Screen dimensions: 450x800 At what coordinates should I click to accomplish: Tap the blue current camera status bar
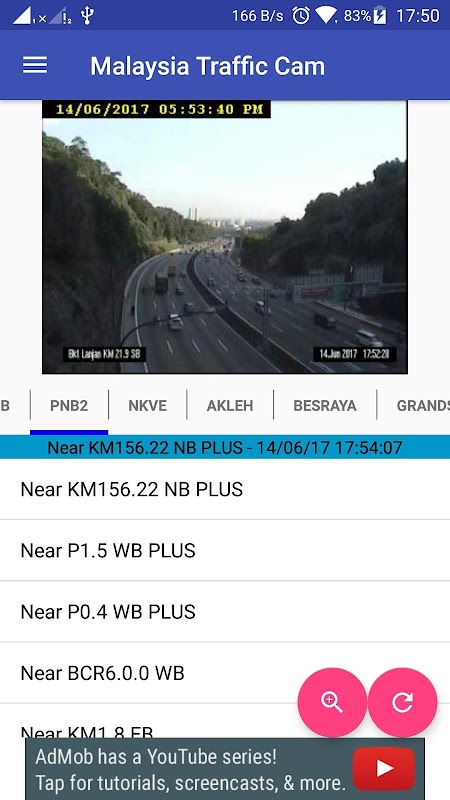click(x=225, y=447)
